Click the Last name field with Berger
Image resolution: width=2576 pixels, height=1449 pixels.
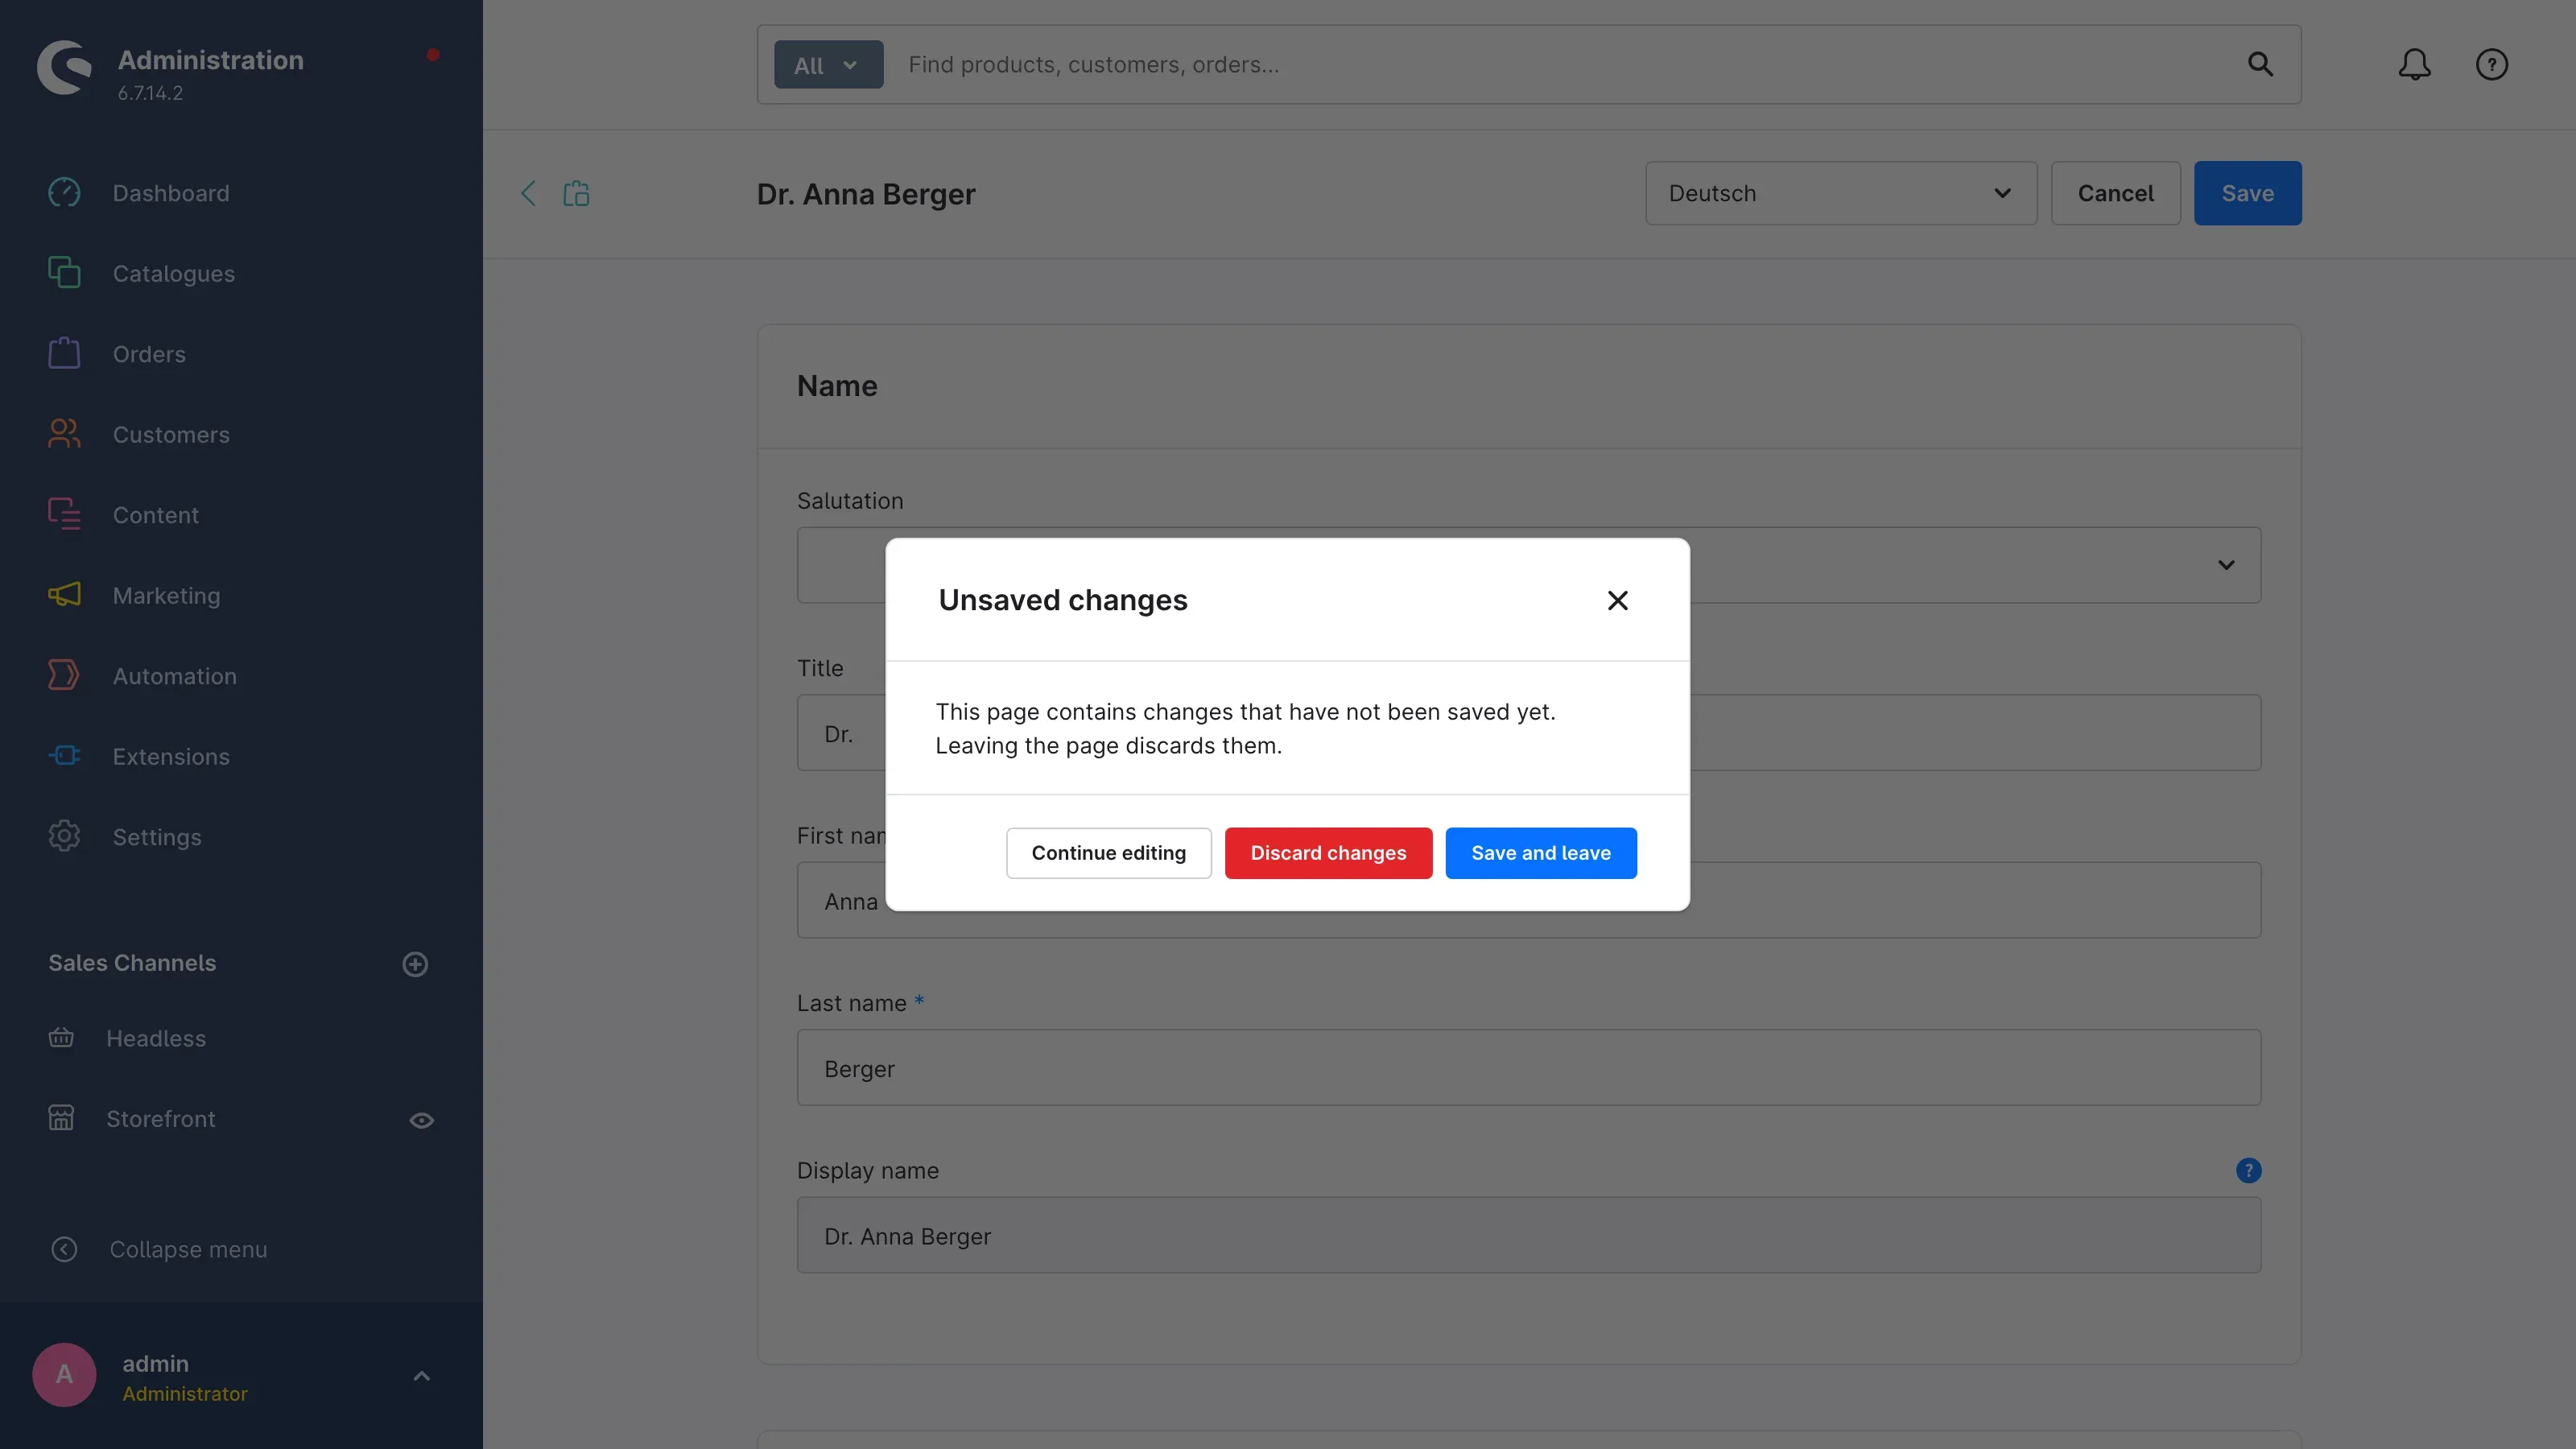click(1528, 1067)
